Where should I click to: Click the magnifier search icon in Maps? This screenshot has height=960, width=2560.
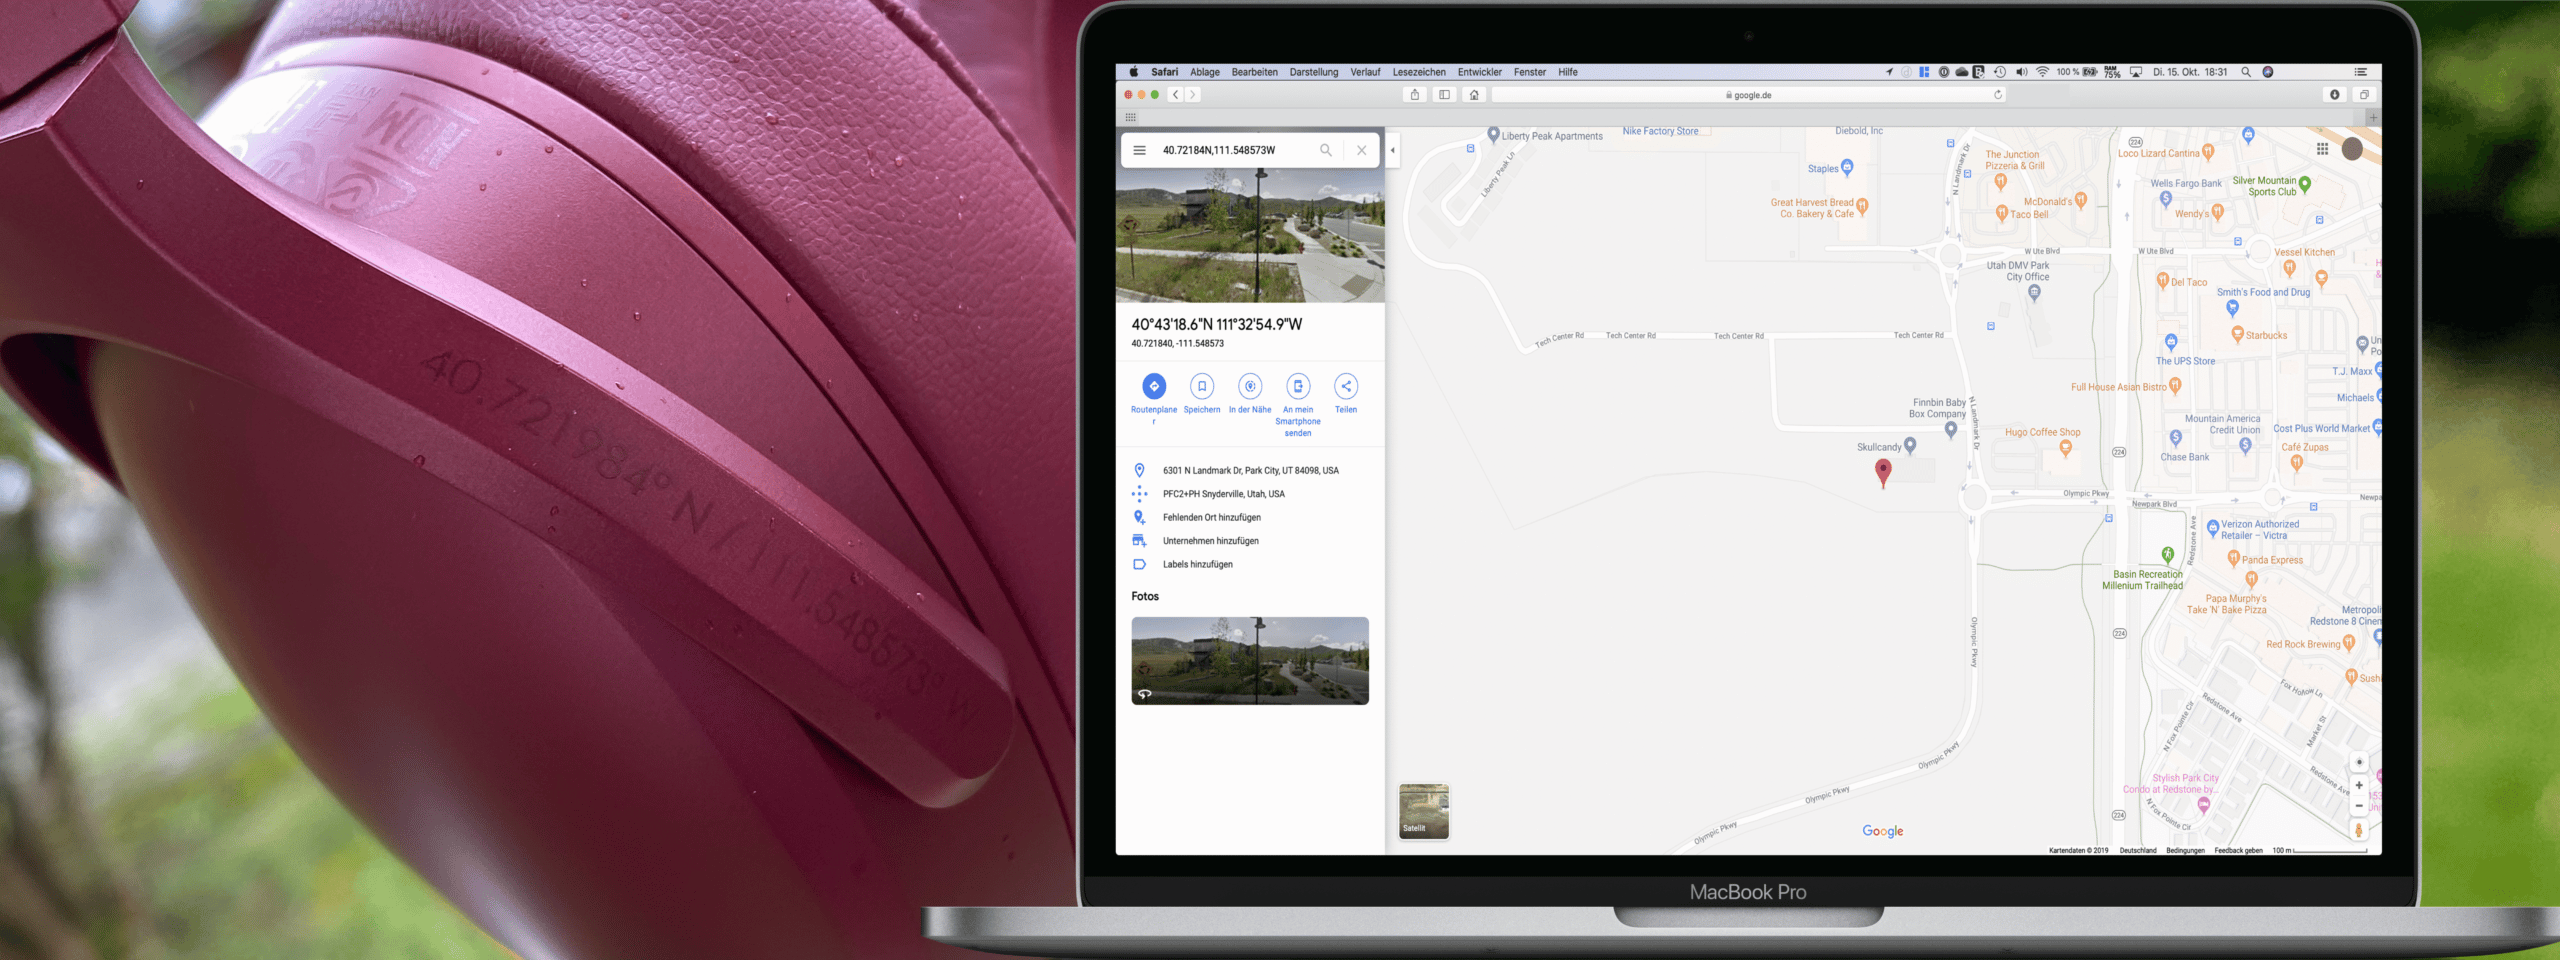tap(1325, 150)
